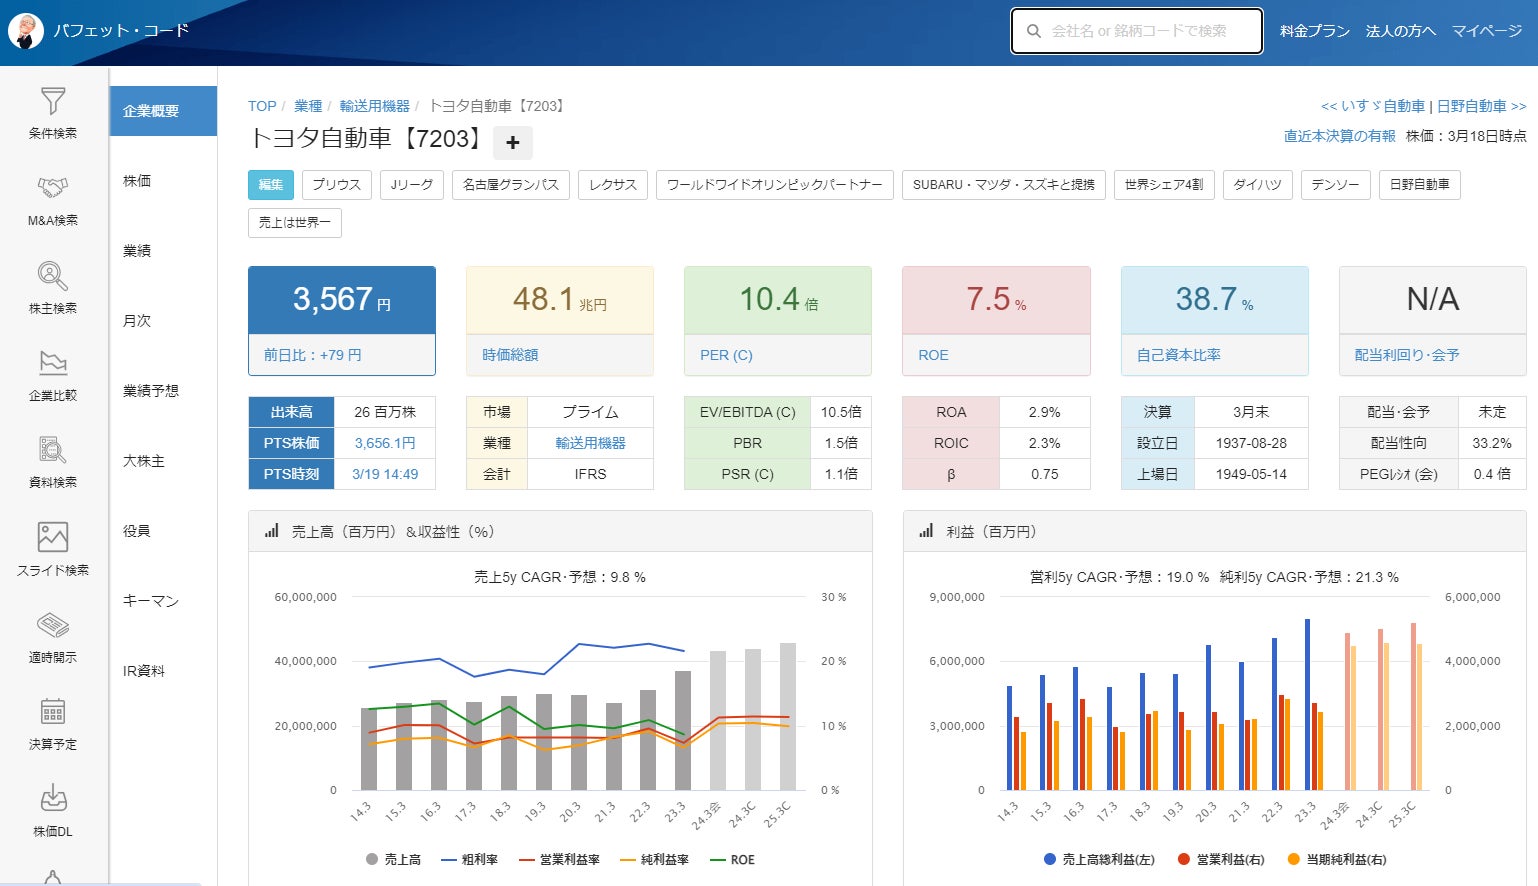Select the 株主検索 magnifier icon
Screen dimensions: 1538x886
pyautogui.click(x=53, y=276)
